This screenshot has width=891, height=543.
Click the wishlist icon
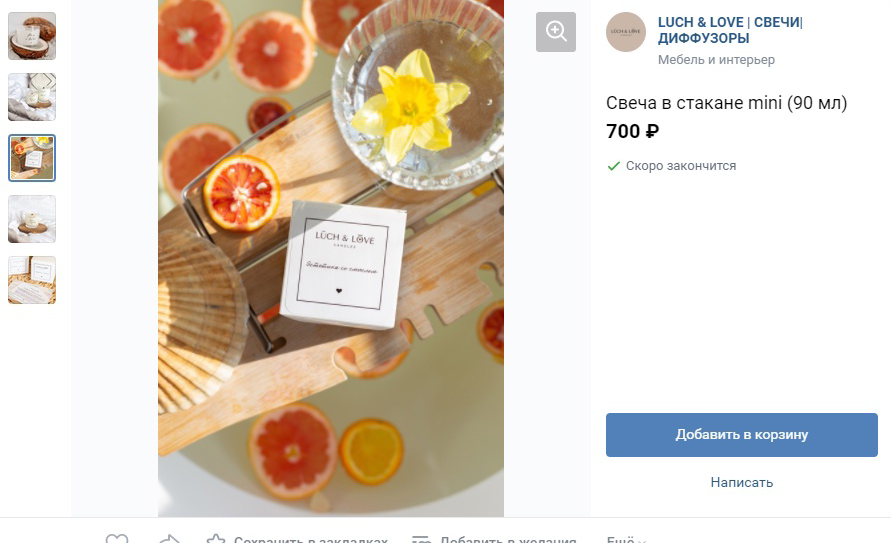pos(421,540)
